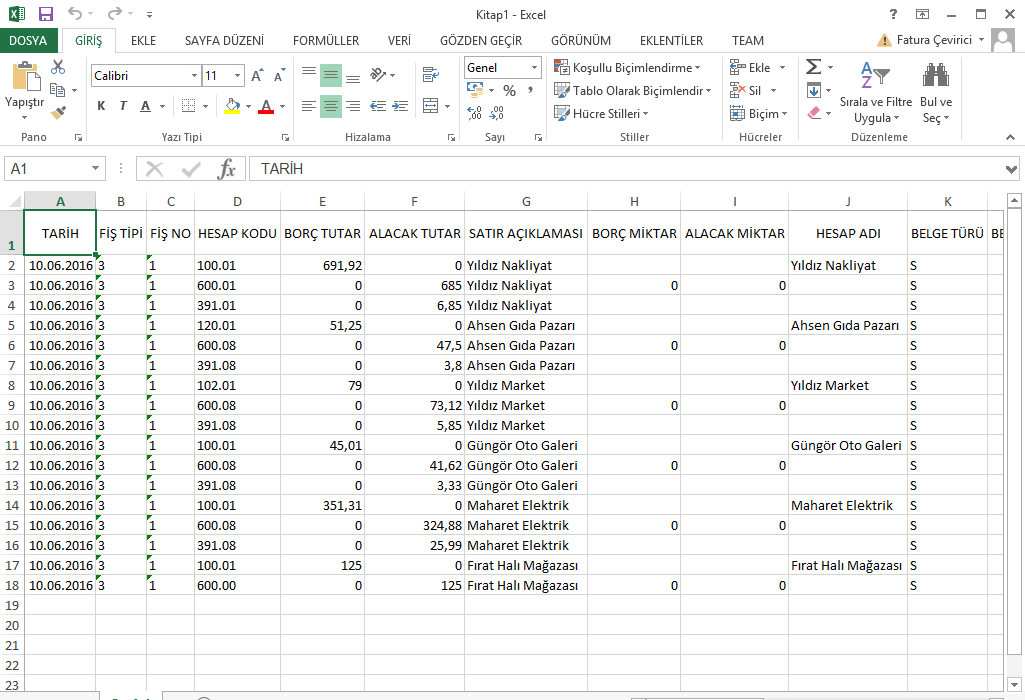This screenshot has width=1025, height=700.
Task: Click the cell Borders icon
Action: coord(188,106)
